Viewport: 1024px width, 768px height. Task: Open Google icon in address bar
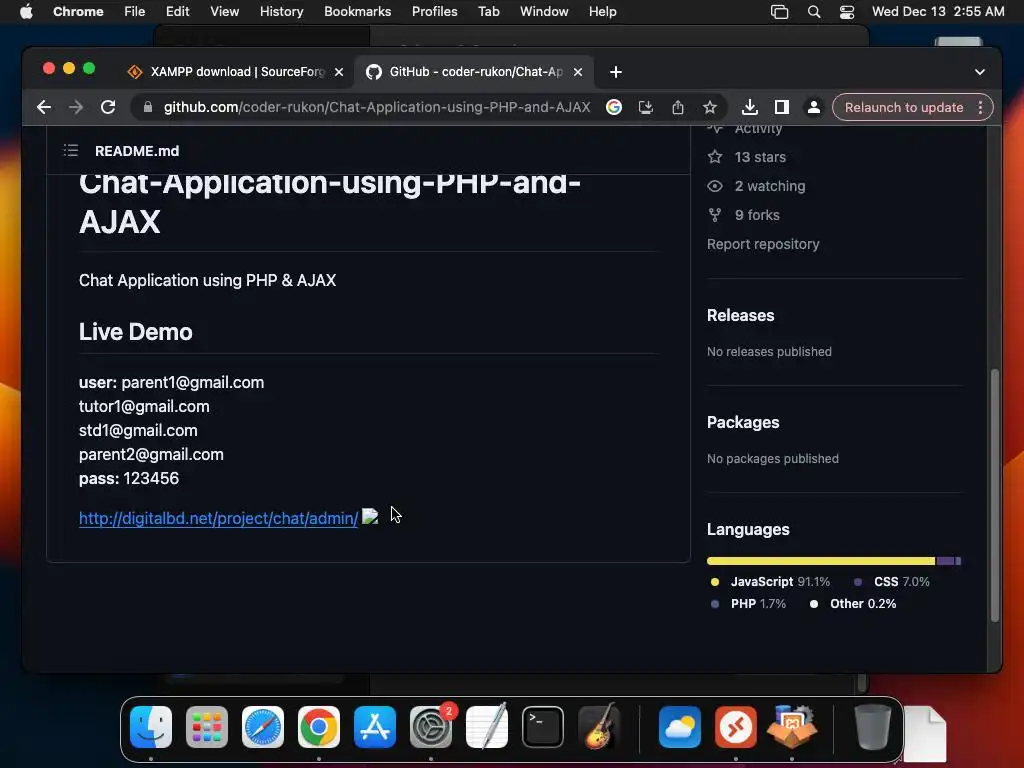614,107
